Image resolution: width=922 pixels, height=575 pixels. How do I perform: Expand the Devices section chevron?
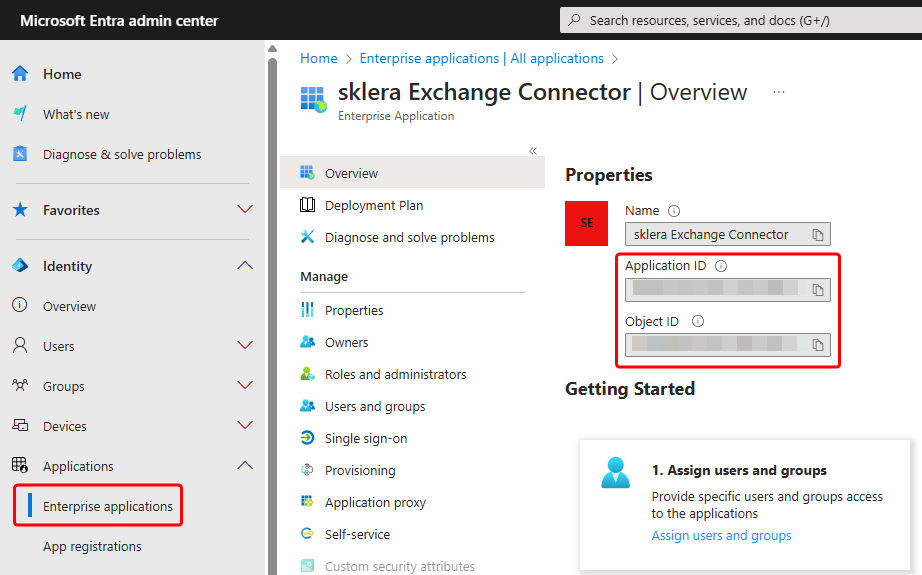point(245,425)
